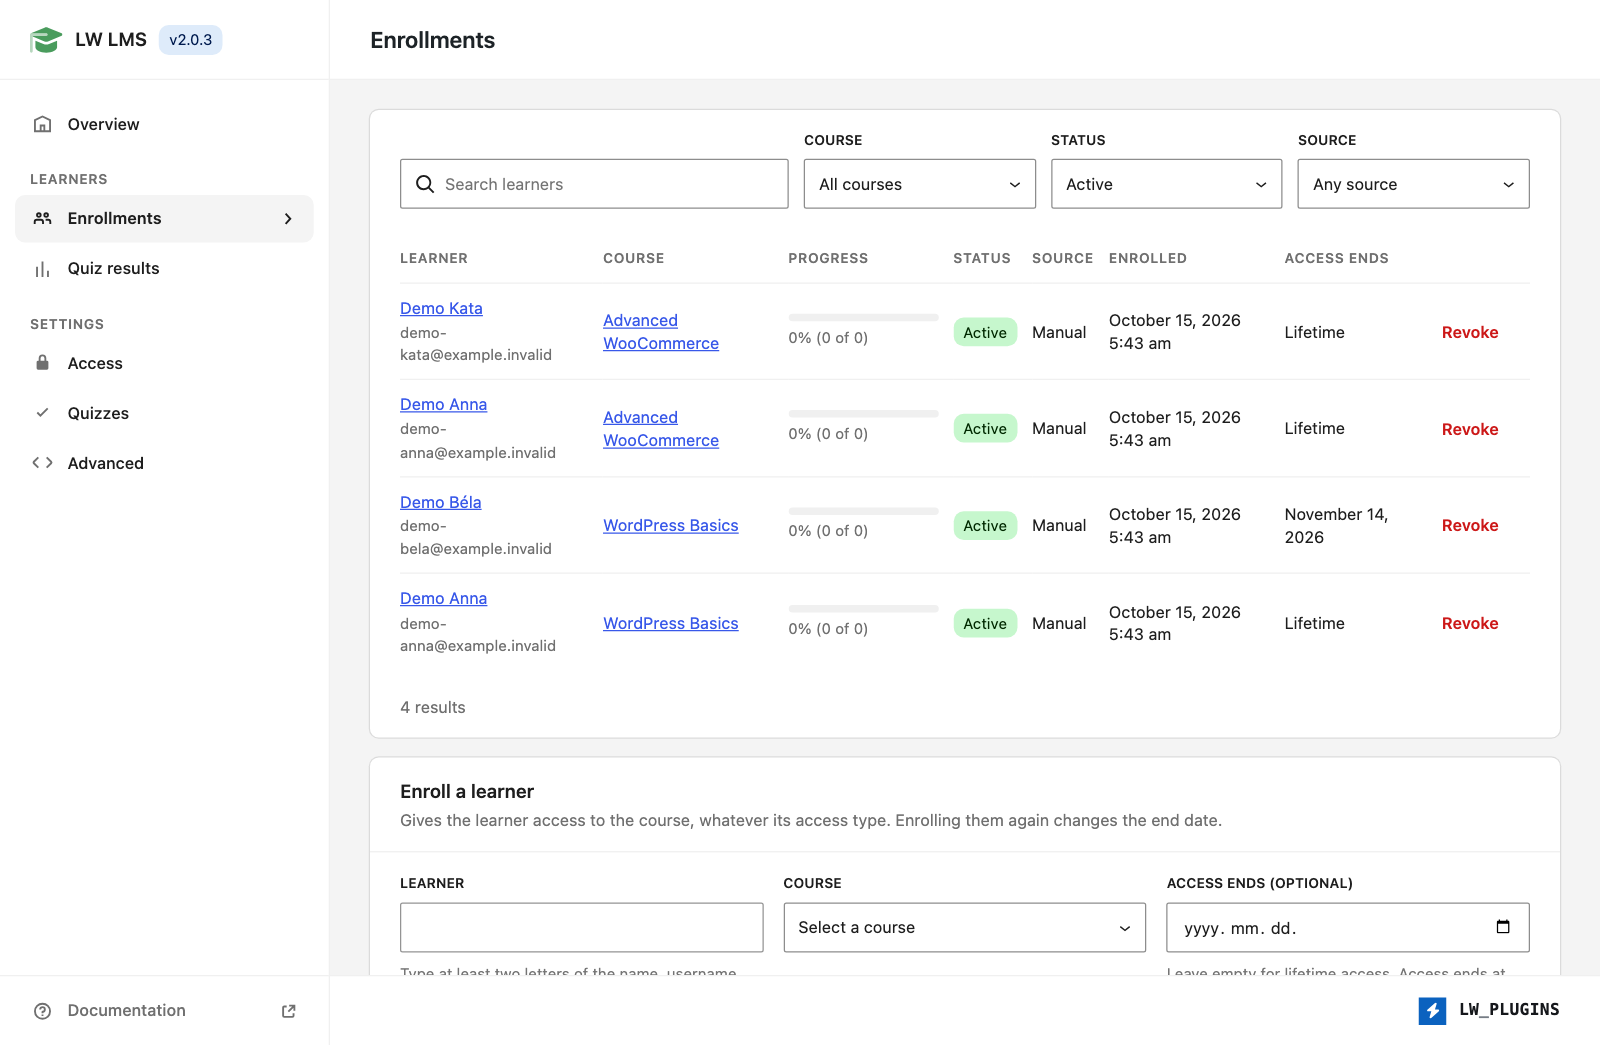Viewport: 1600px width, 1045px height.
Task: Click the Quiz results bar chart icon
Action: [x=42, y=268]
